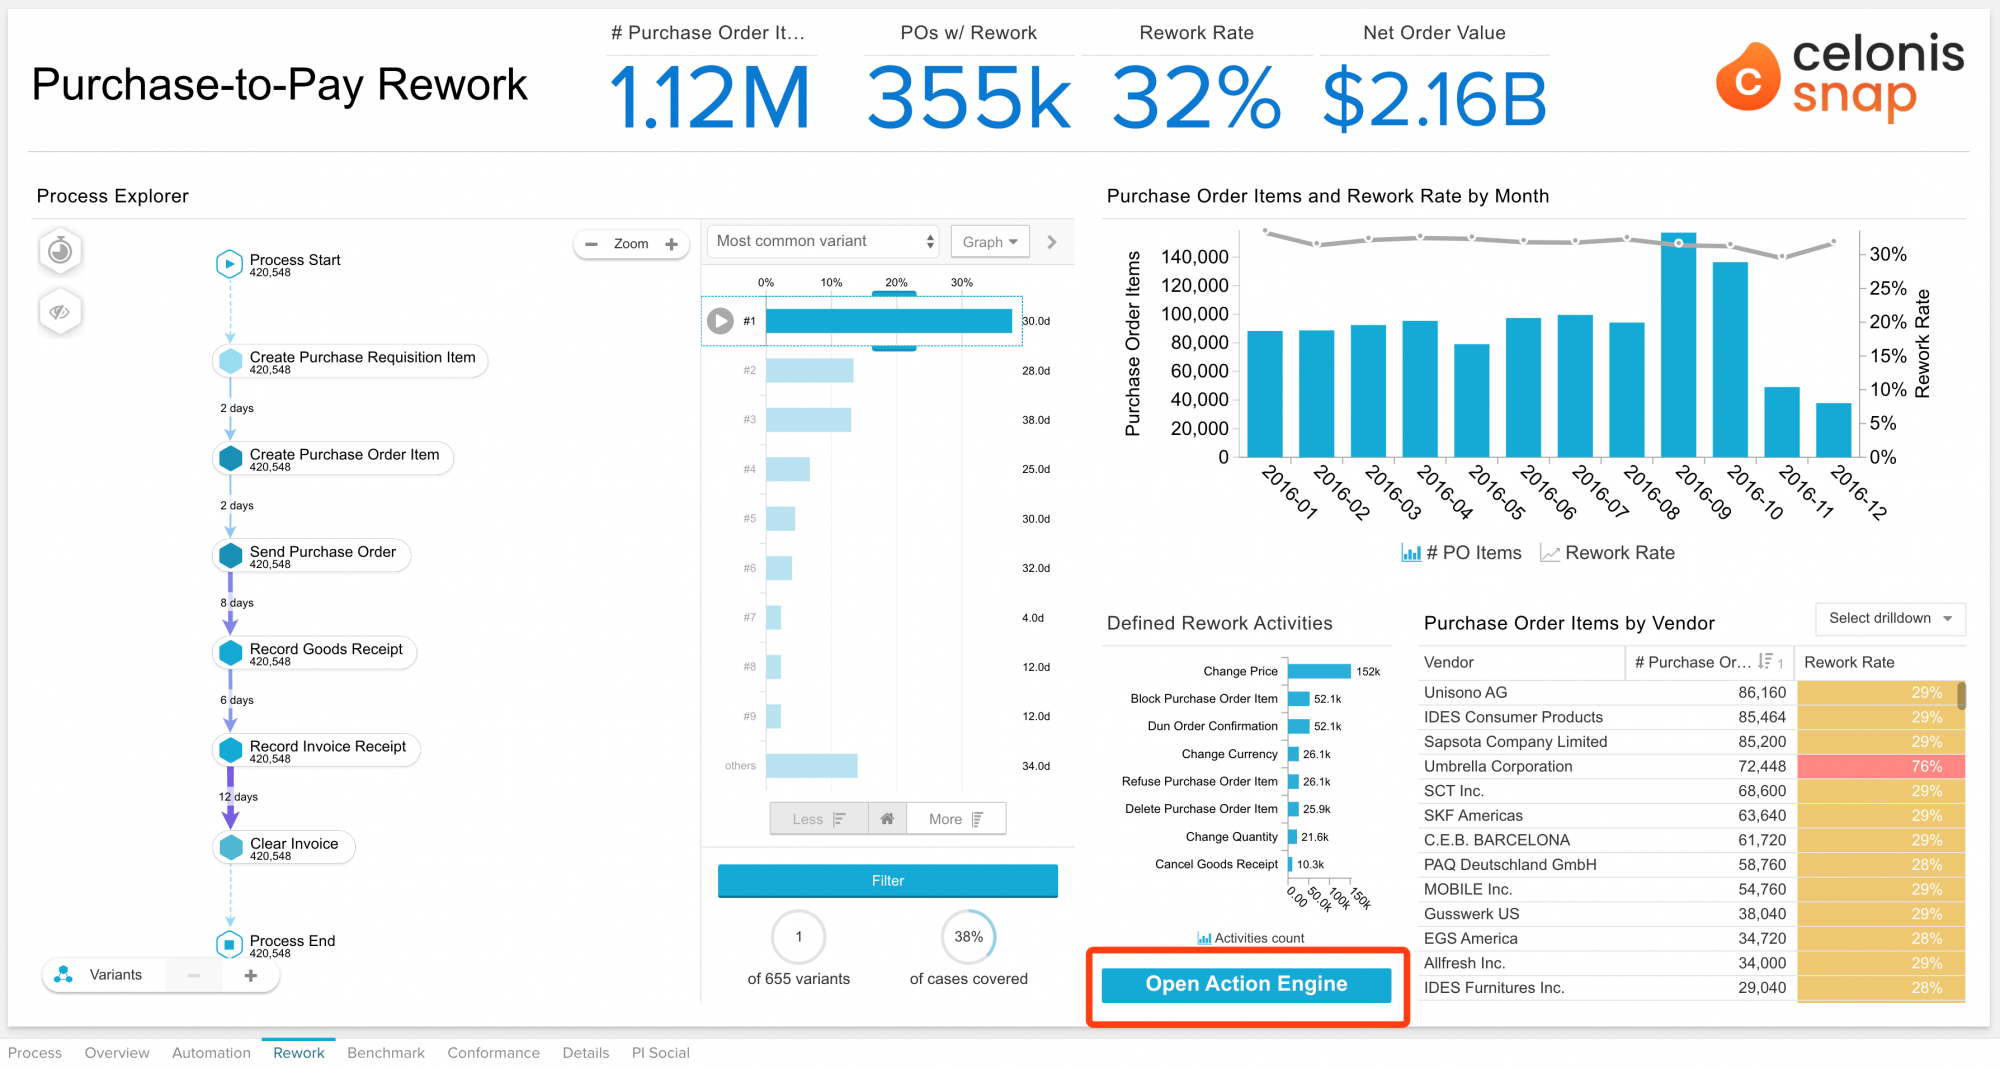Screen dimensions: 2000x1069
Task: Toggle the hidden activities eye icon
Action: tap(60, 312)
